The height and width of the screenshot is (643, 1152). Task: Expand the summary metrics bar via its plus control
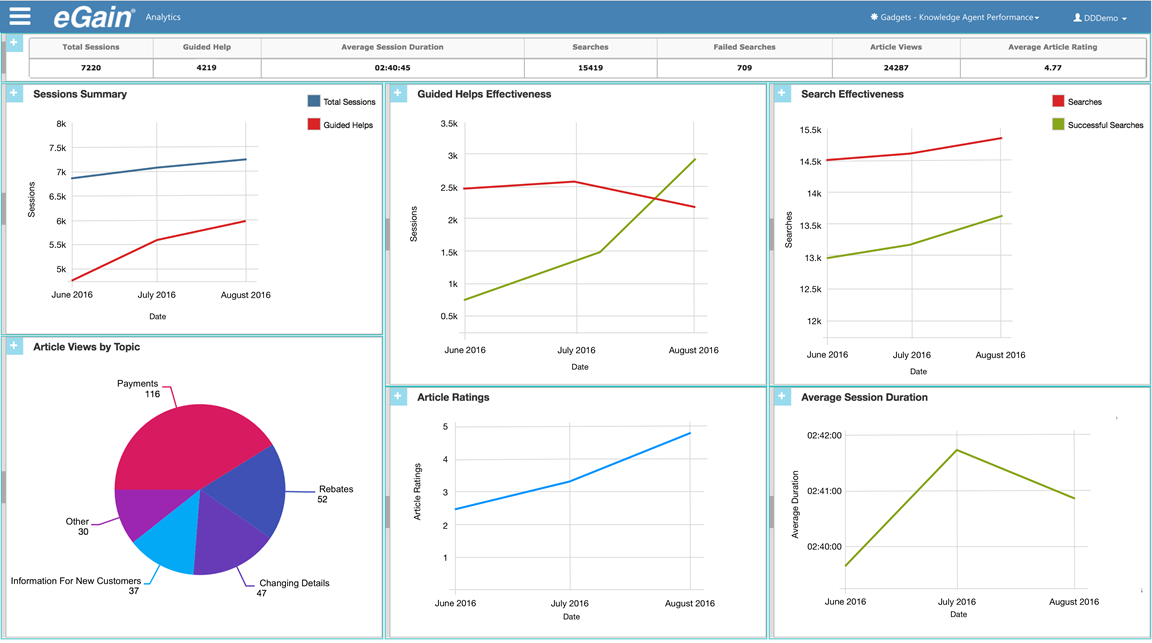[13, 43]
